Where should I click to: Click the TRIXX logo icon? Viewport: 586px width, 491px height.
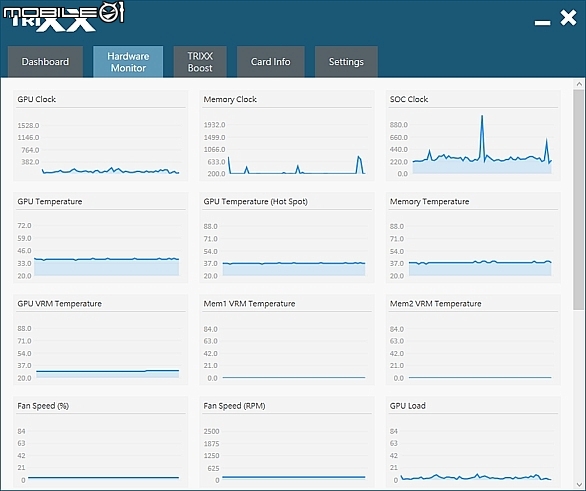64,17
